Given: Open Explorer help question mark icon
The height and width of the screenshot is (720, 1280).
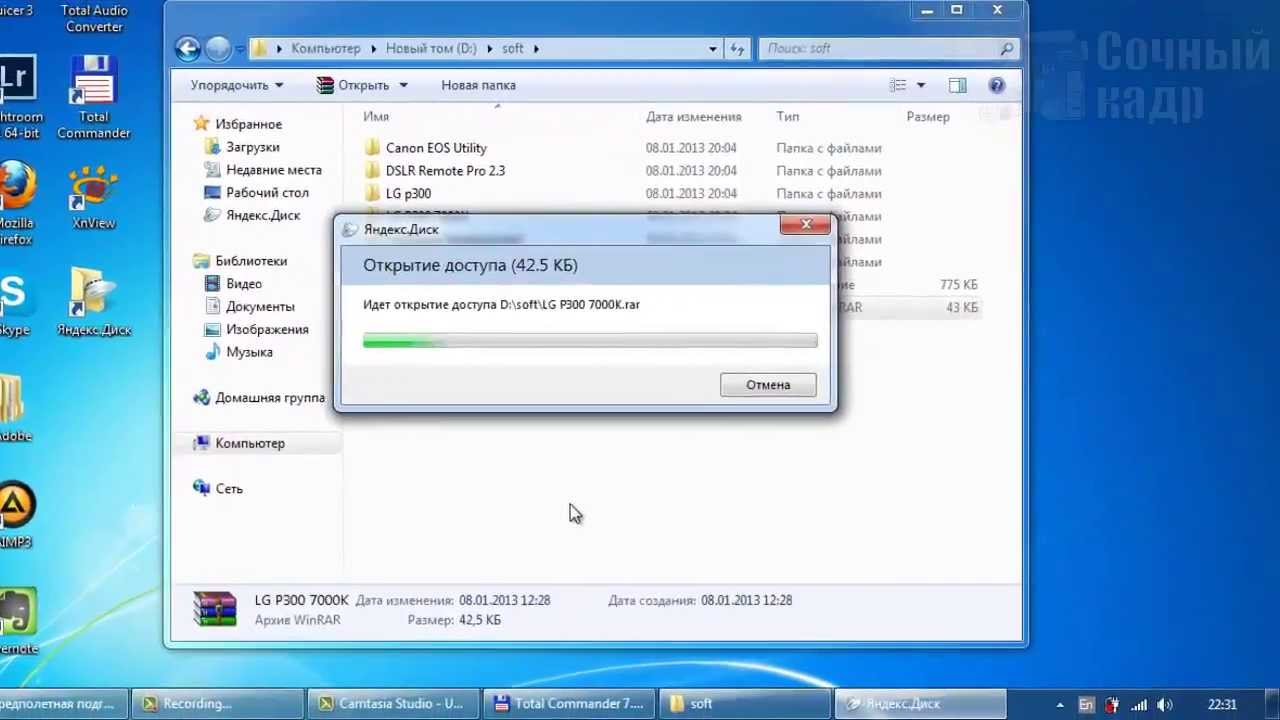Looking at the screenshot, I should click(x=996, y=85).
